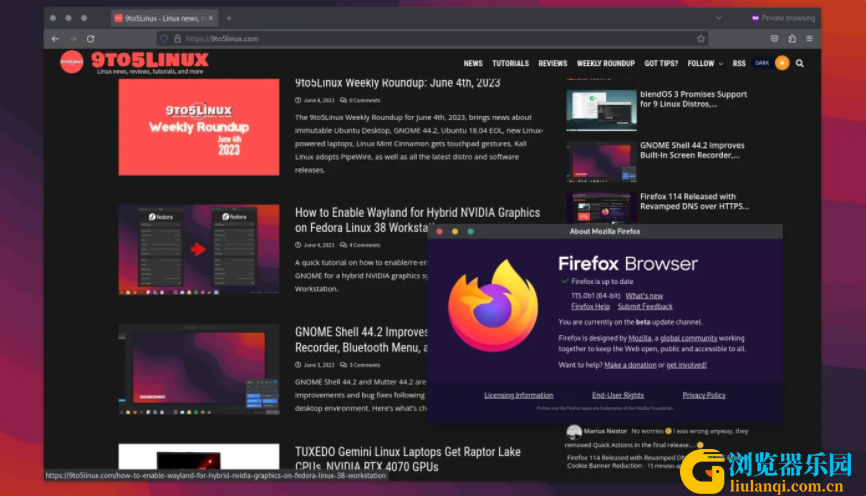Click 4 Comments under Wayland article
Viewport: 866px width, 496px height.
(x=360, y=245)
